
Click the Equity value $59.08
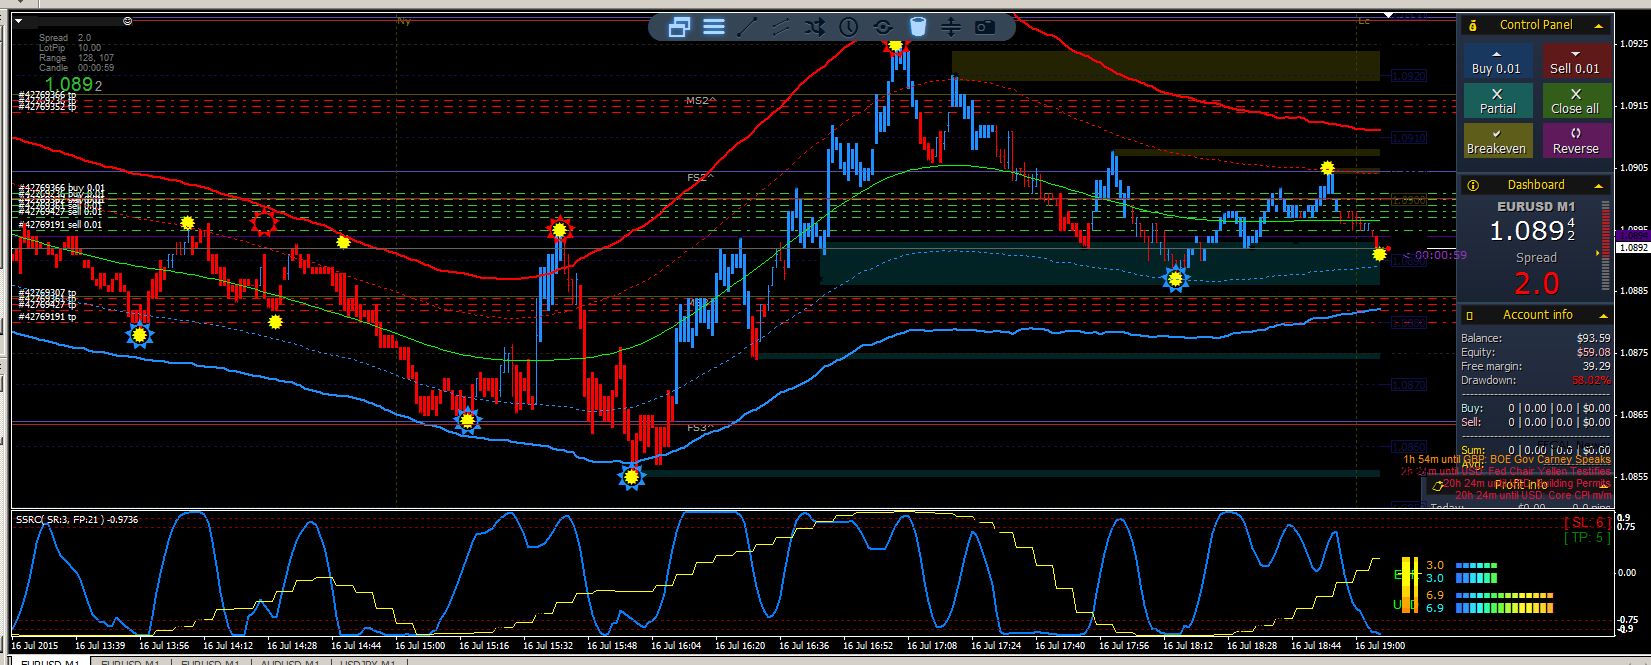[1592, 353]
